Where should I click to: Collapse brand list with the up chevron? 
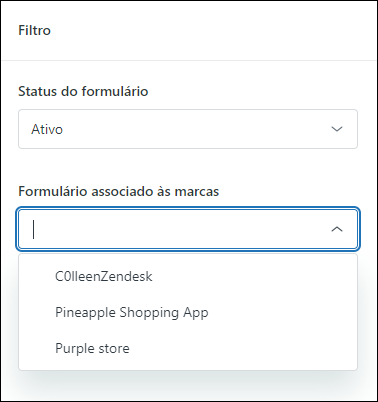tap(337, 229)
